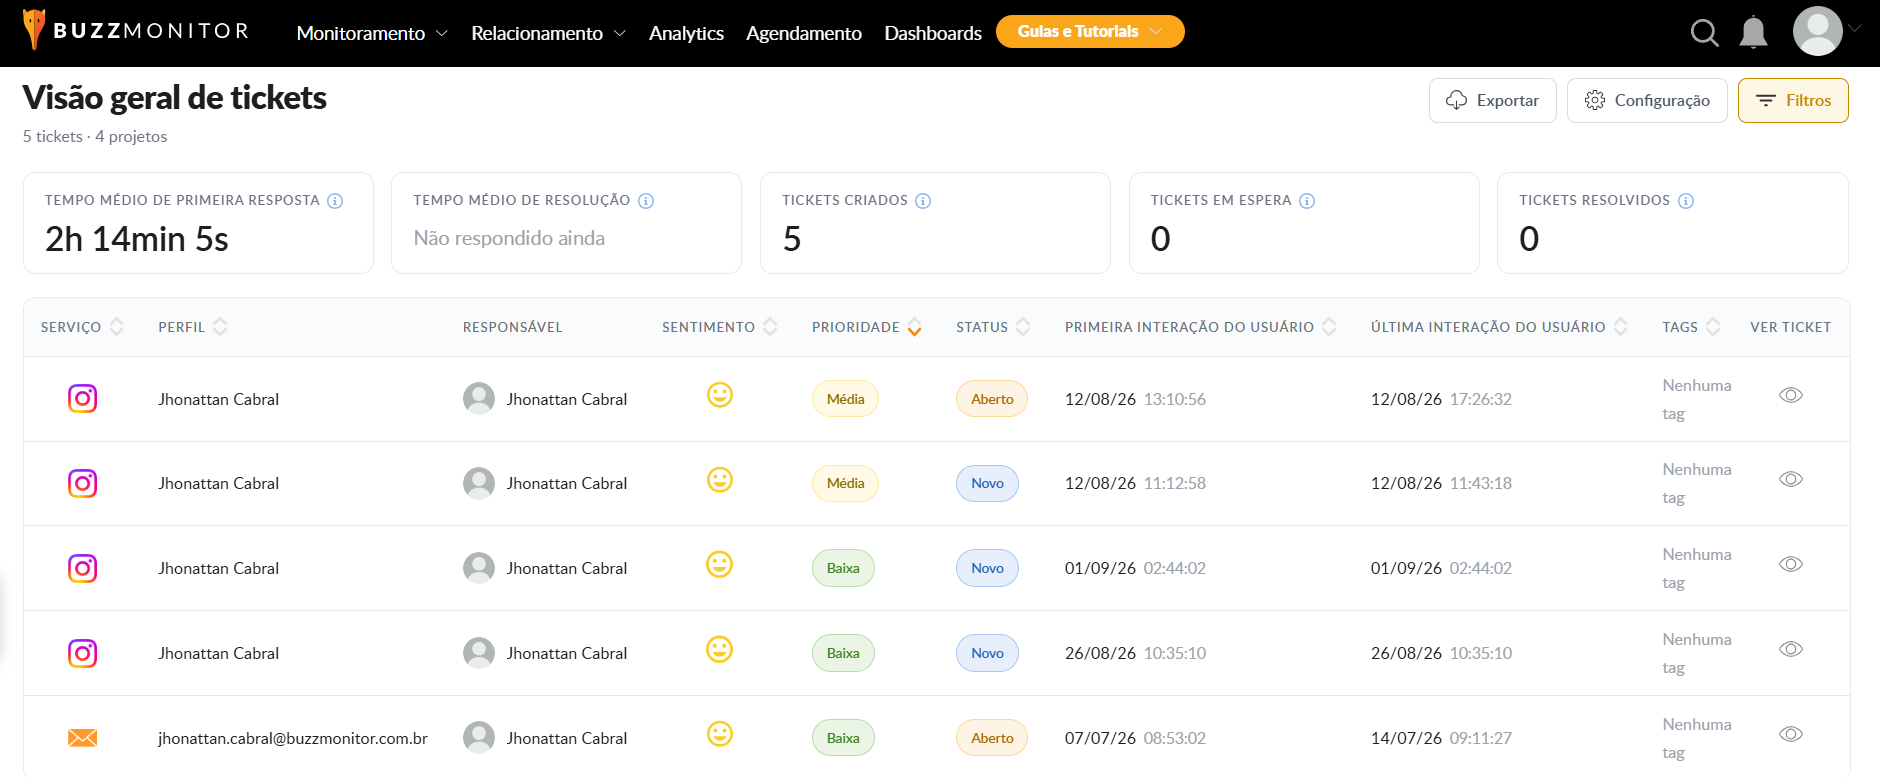Click Instagram icon in the 10:35:10 row

pos(82,653)
